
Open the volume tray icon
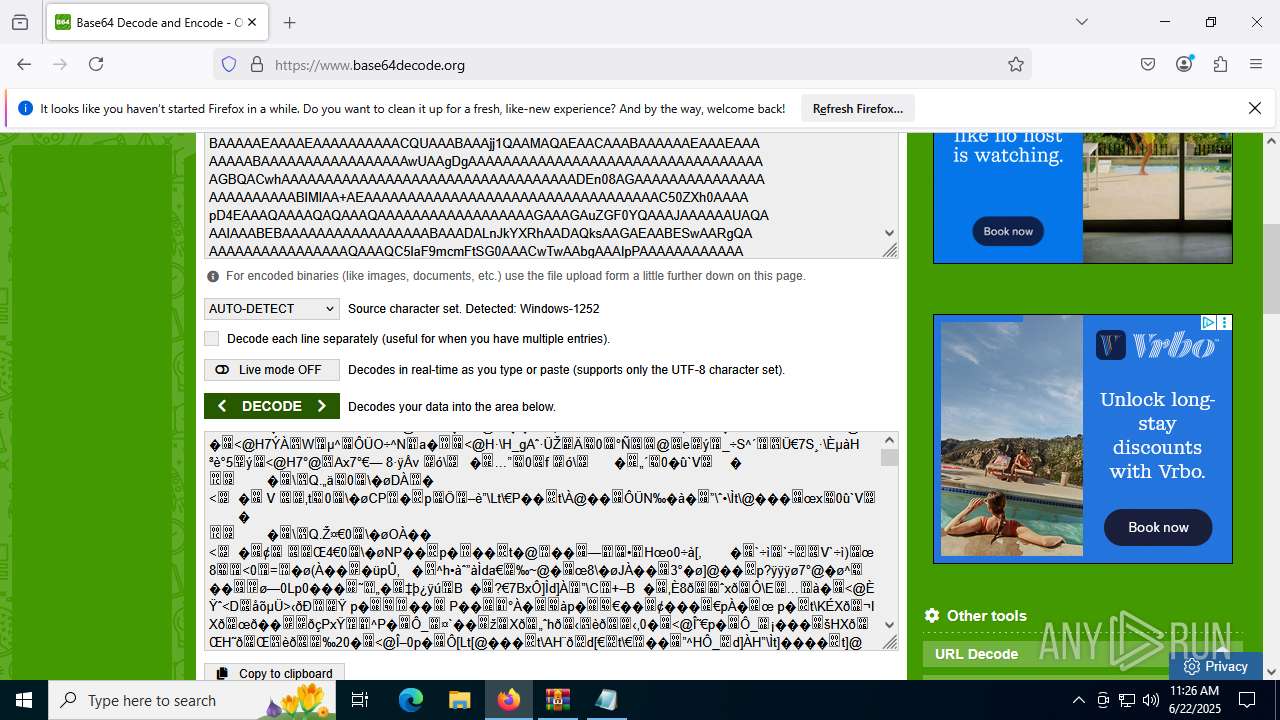(x=1151, y=700)
